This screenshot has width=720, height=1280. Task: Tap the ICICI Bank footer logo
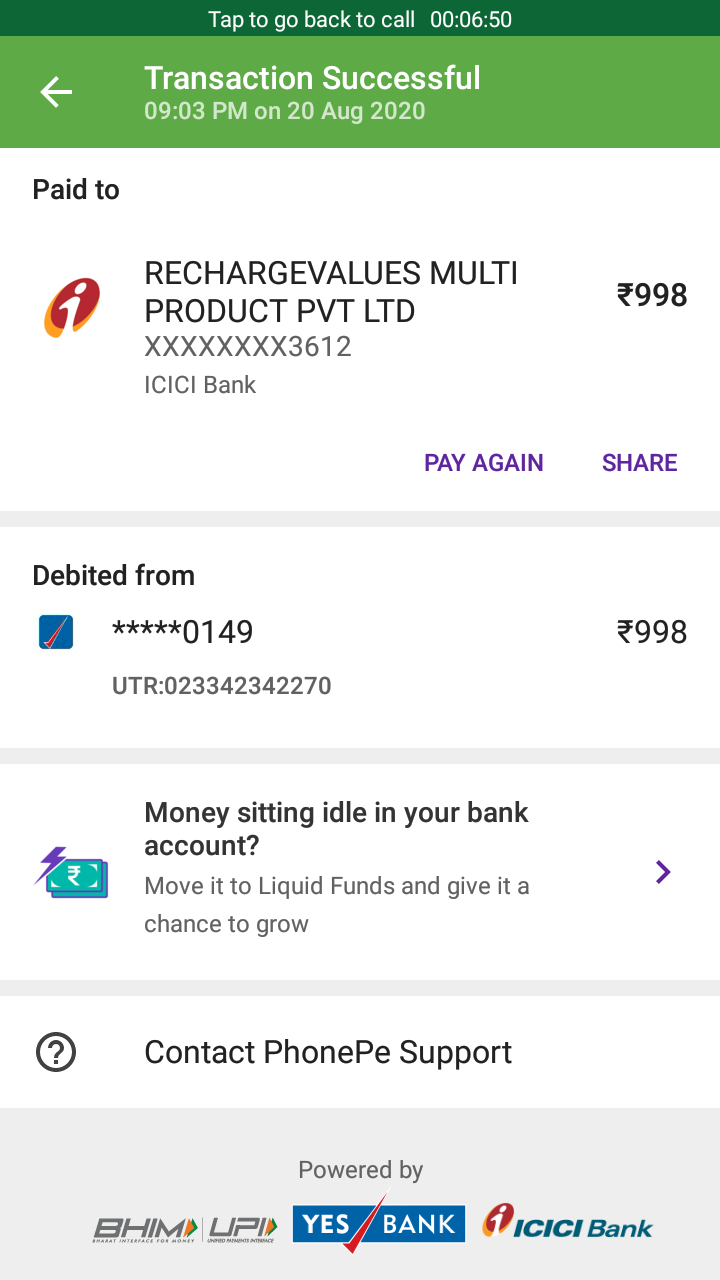pos(567,1224)
